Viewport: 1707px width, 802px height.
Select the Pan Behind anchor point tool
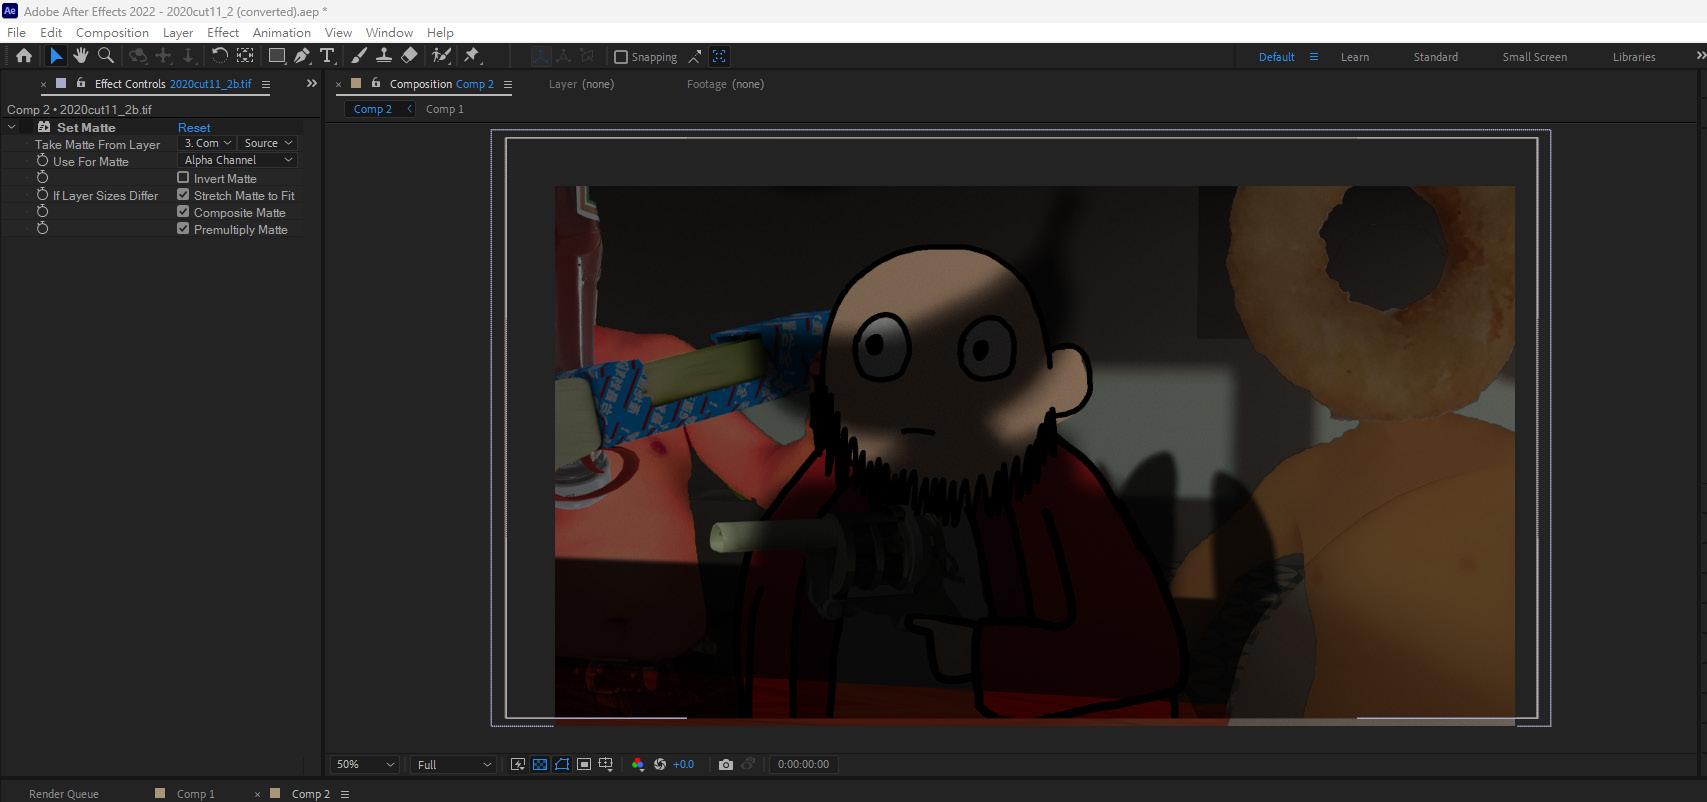coord(245,56)
